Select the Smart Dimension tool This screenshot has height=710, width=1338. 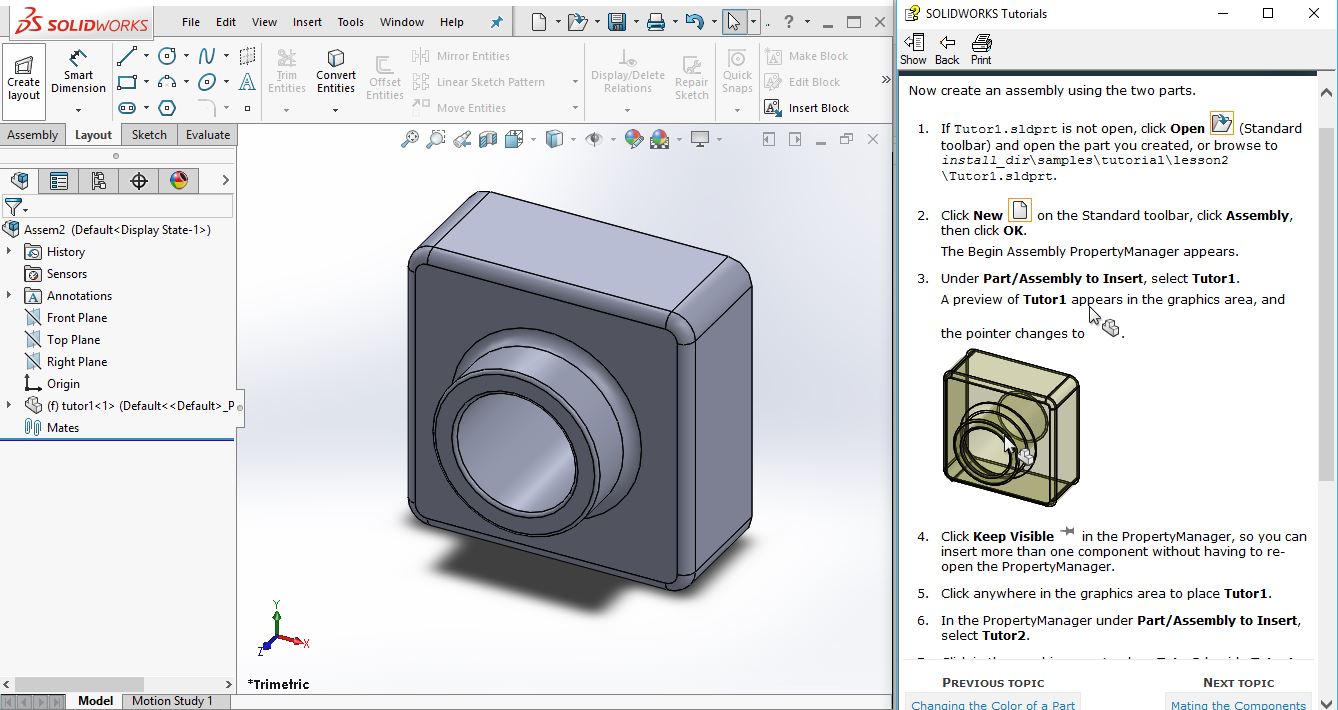pyautogui.click(x=78, y=70)
